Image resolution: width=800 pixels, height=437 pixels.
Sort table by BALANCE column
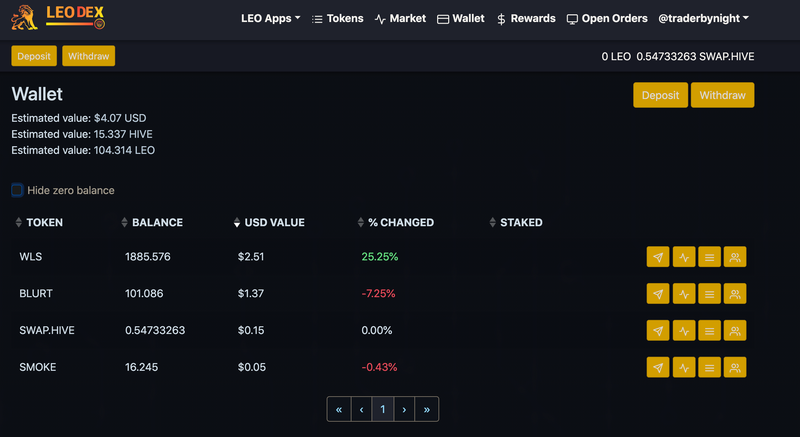pos(152,222)
